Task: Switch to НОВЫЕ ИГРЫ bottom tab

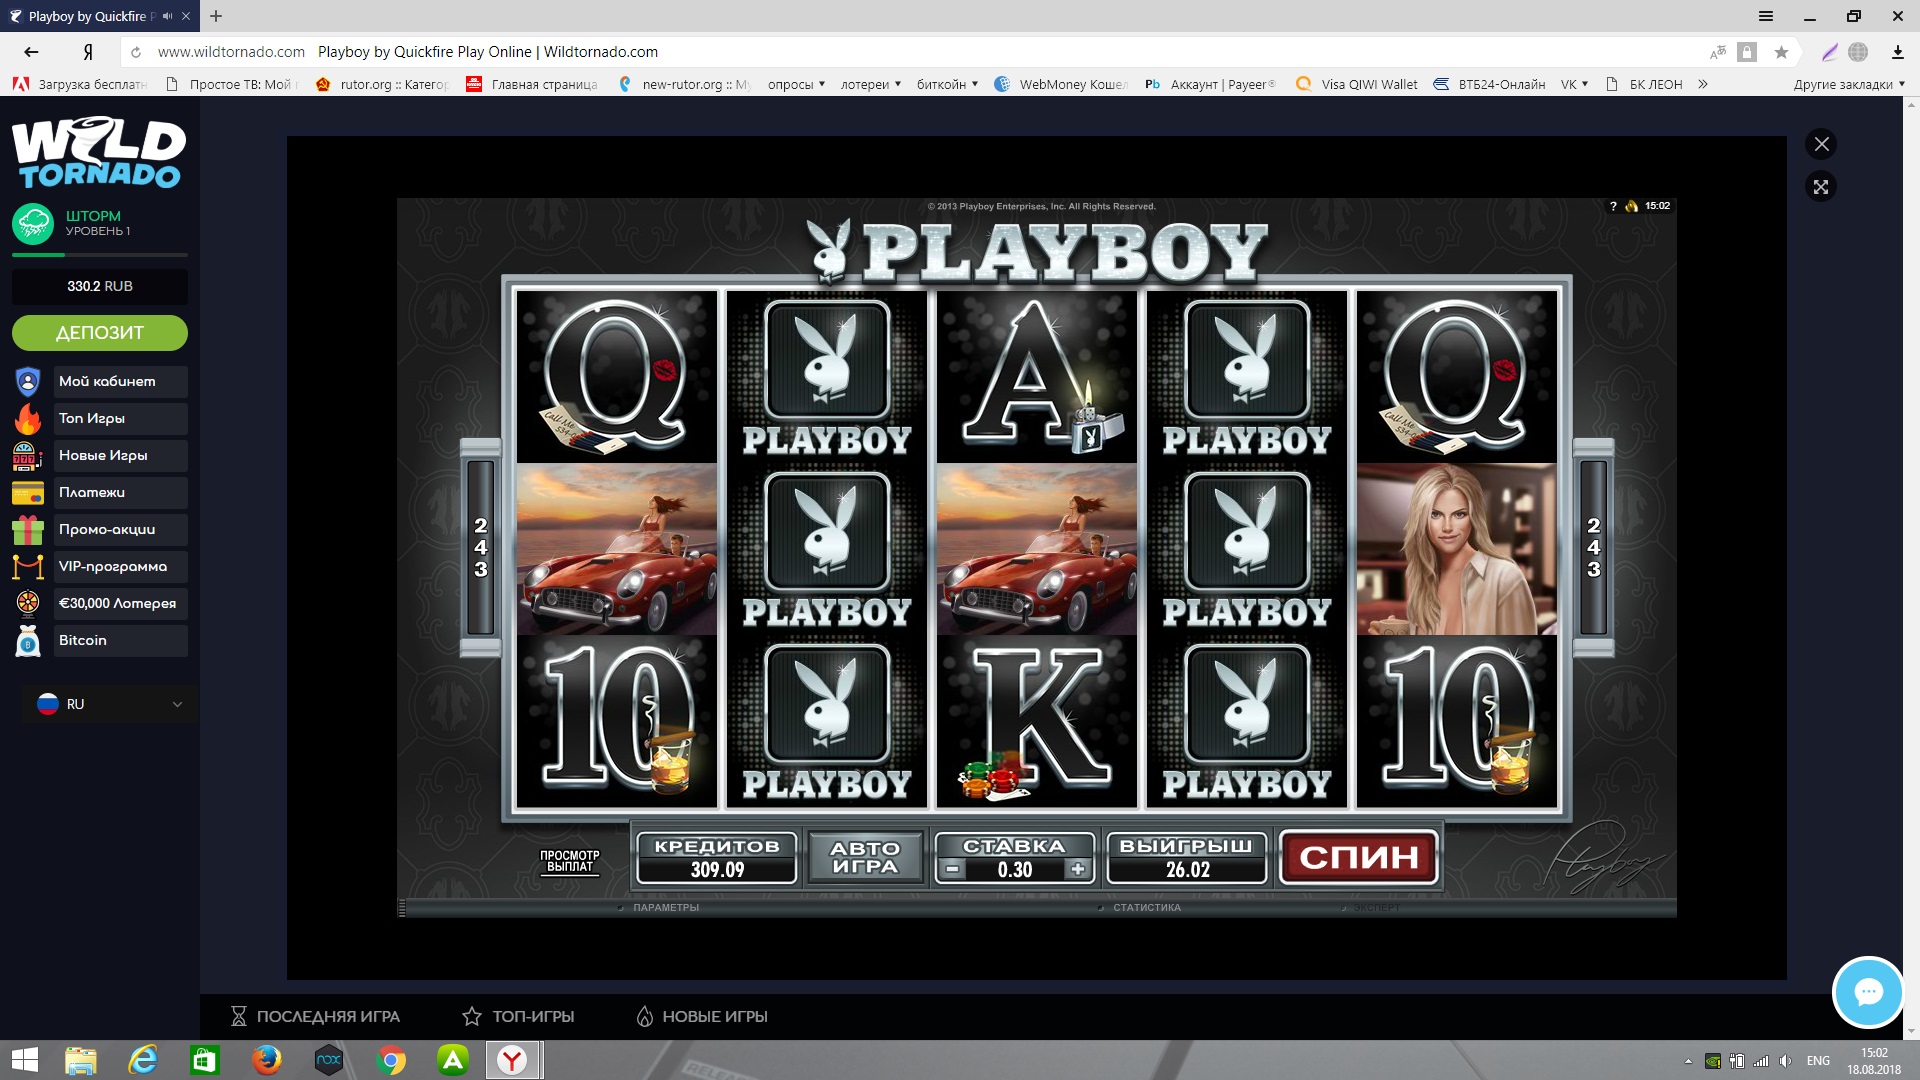Action: pyautogui.click(x=702, y=1016)
